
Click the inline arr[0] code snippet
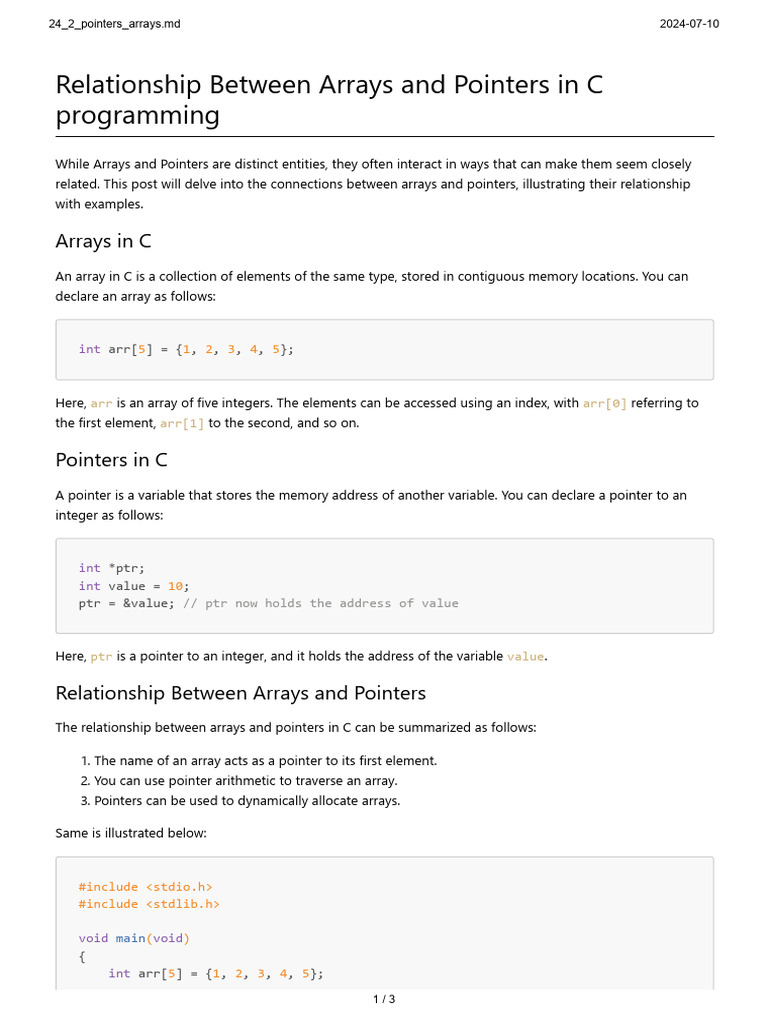click(x=605, y=403)
